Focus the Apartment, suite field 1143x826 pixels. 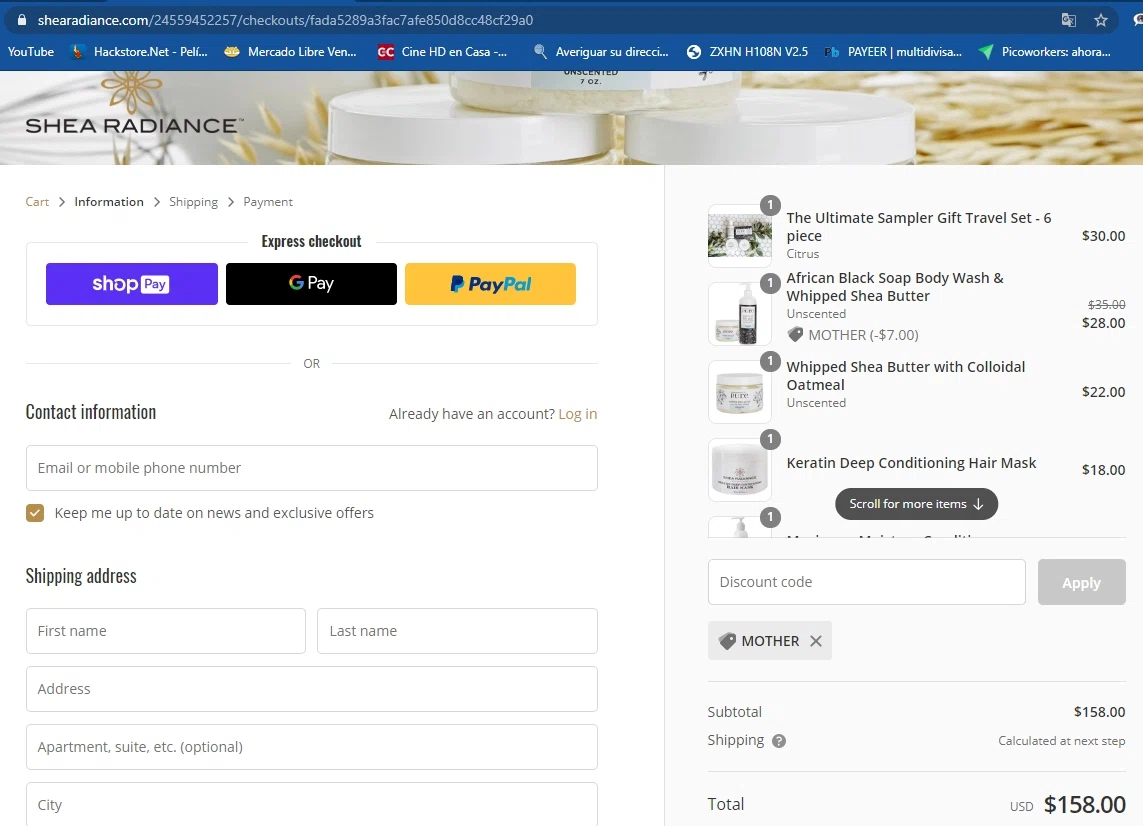311,747
